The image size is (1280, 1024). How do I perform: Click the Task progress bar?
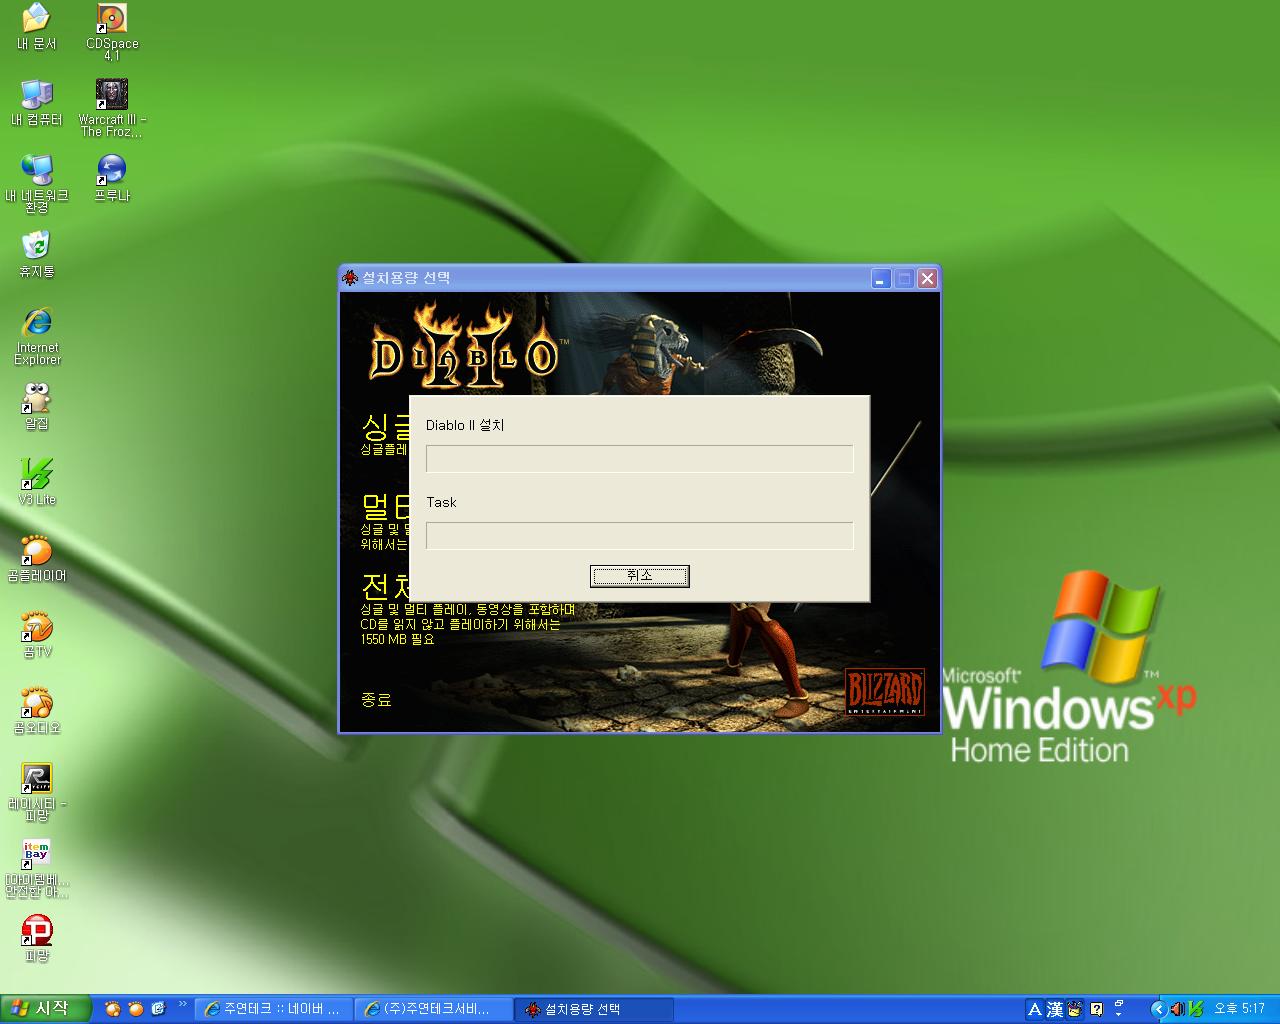point(639,535)
